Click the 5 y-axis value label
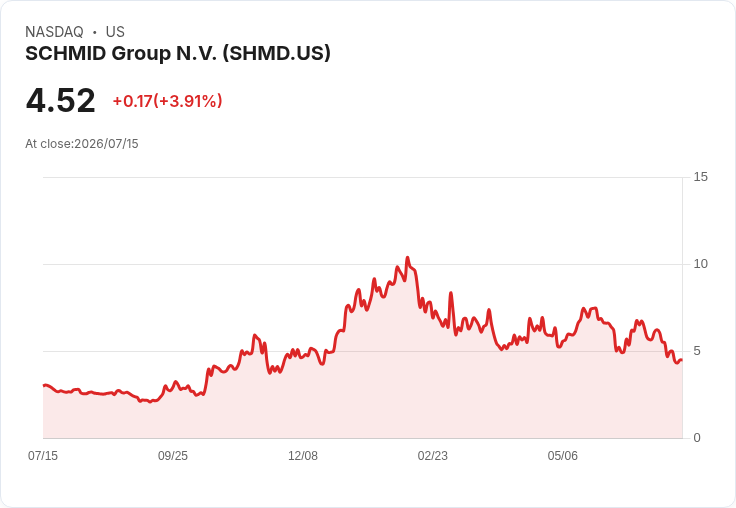 coord(697,351)
